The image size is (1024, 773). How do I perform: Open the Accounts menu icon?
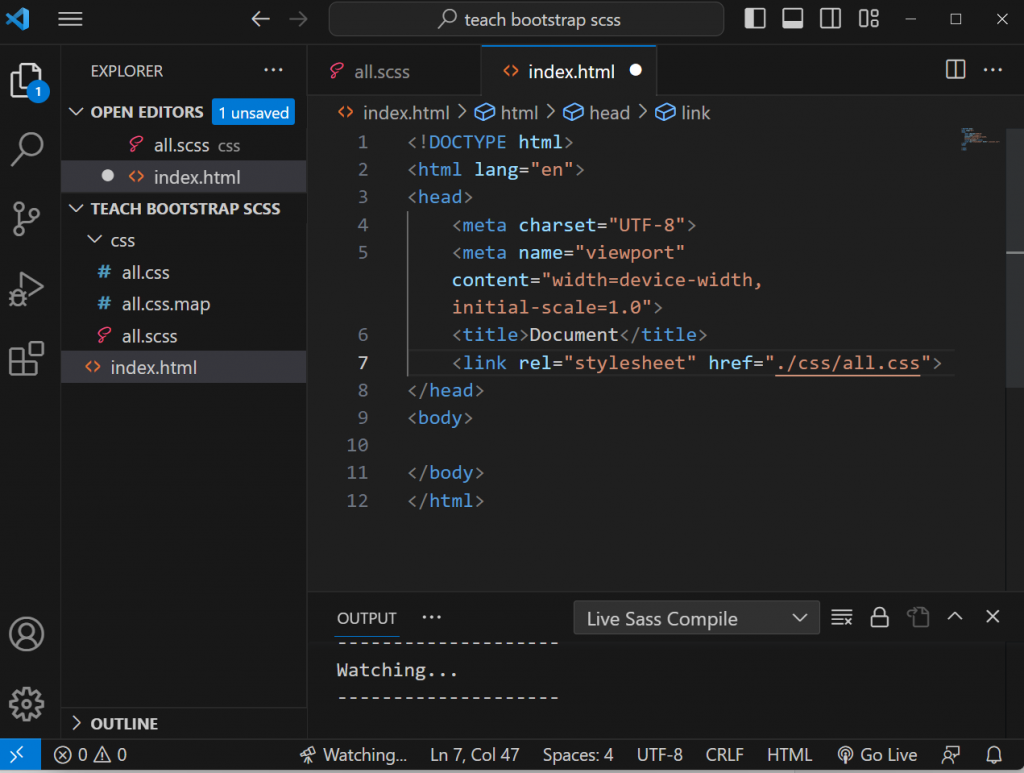27,634
